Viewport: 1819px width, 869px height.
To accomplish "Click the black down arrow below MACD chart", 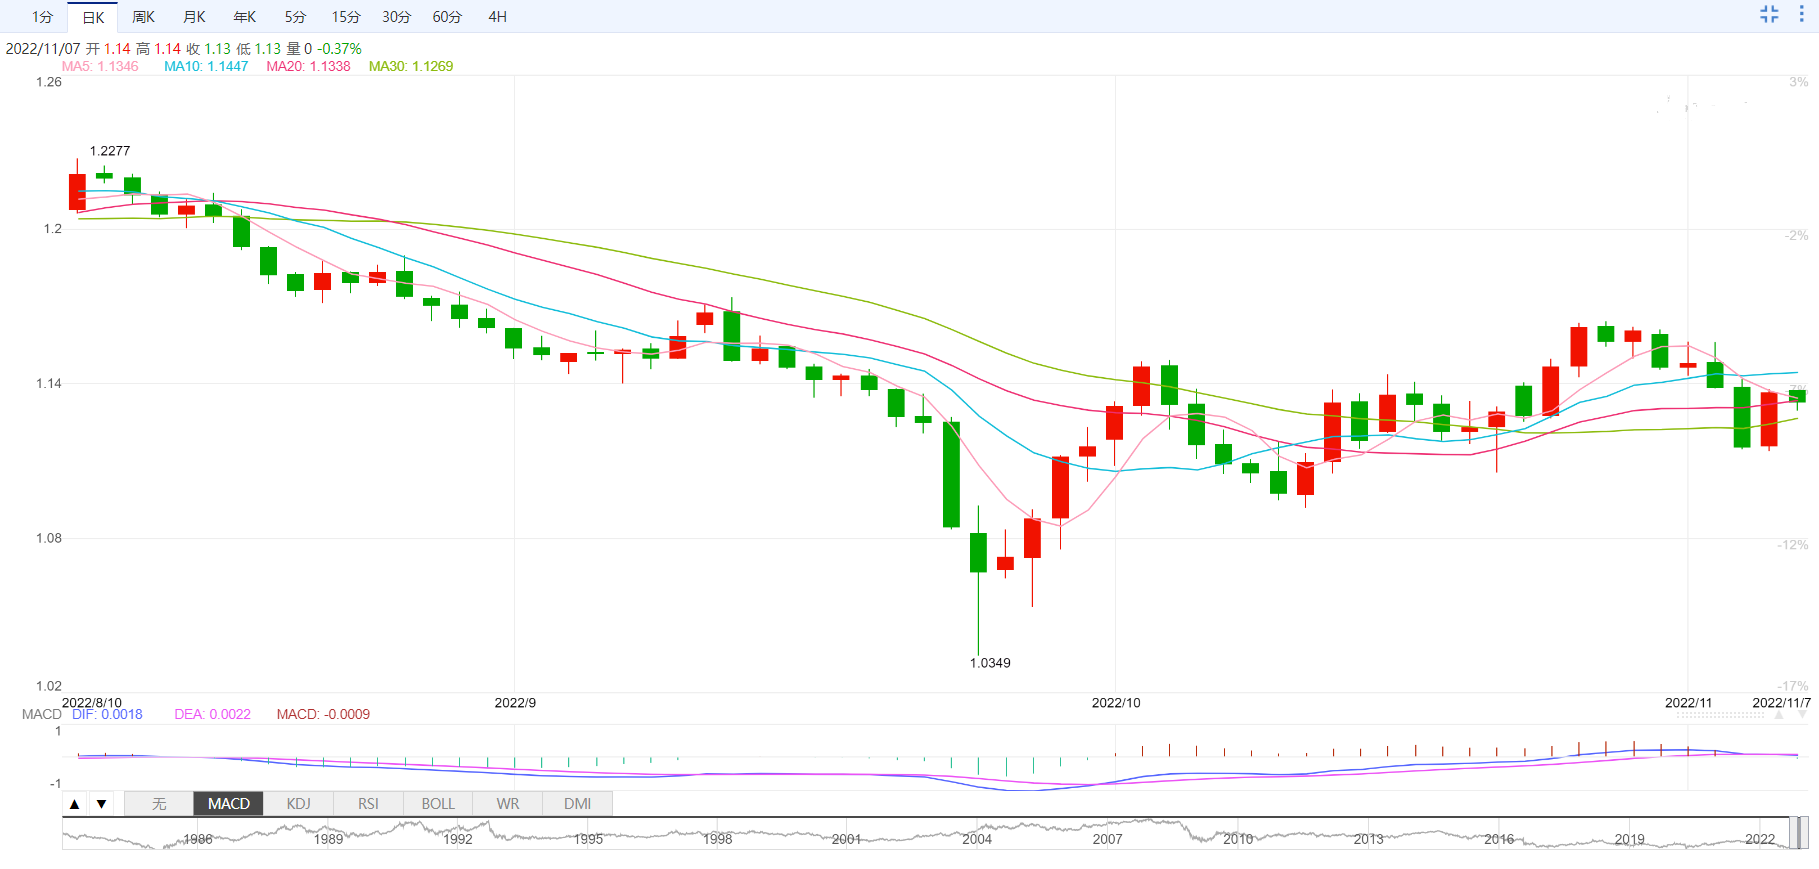I will click(101, 804).
